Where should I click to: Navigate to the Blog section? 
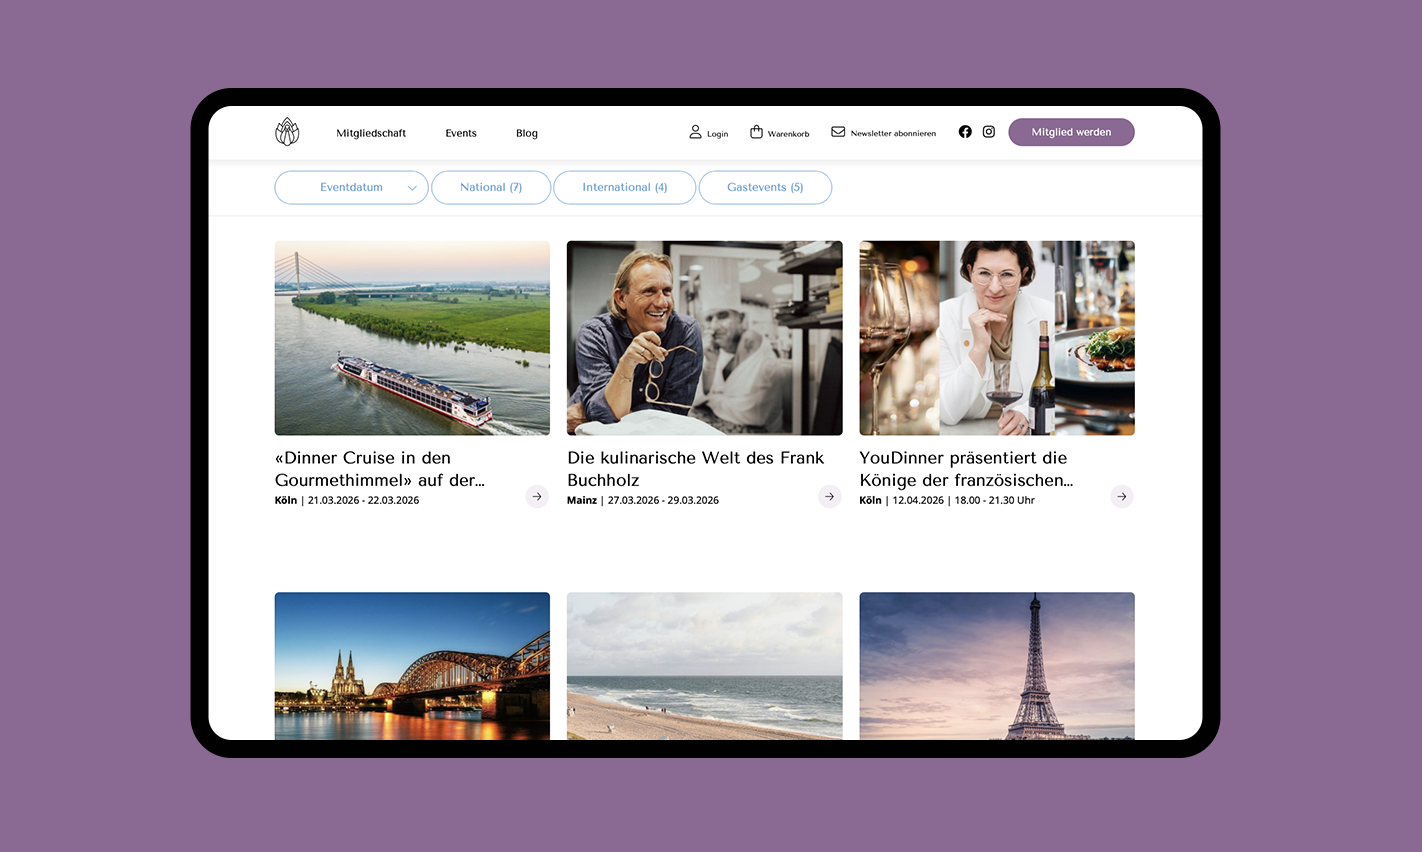pyautogui.click(x=526, y=132)
